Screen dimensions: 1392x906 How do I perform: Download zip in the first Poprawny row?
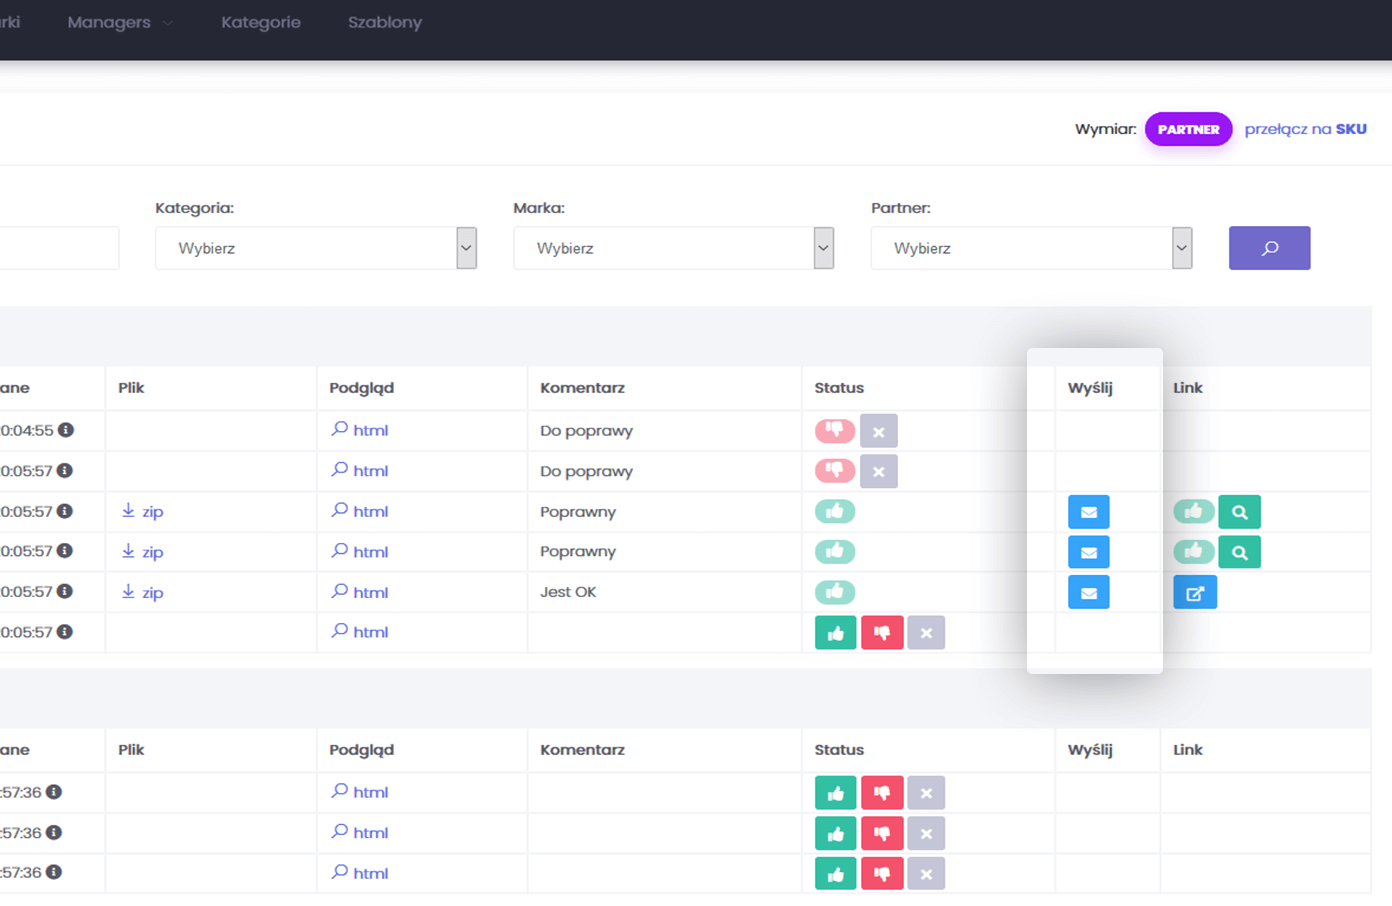142,511
